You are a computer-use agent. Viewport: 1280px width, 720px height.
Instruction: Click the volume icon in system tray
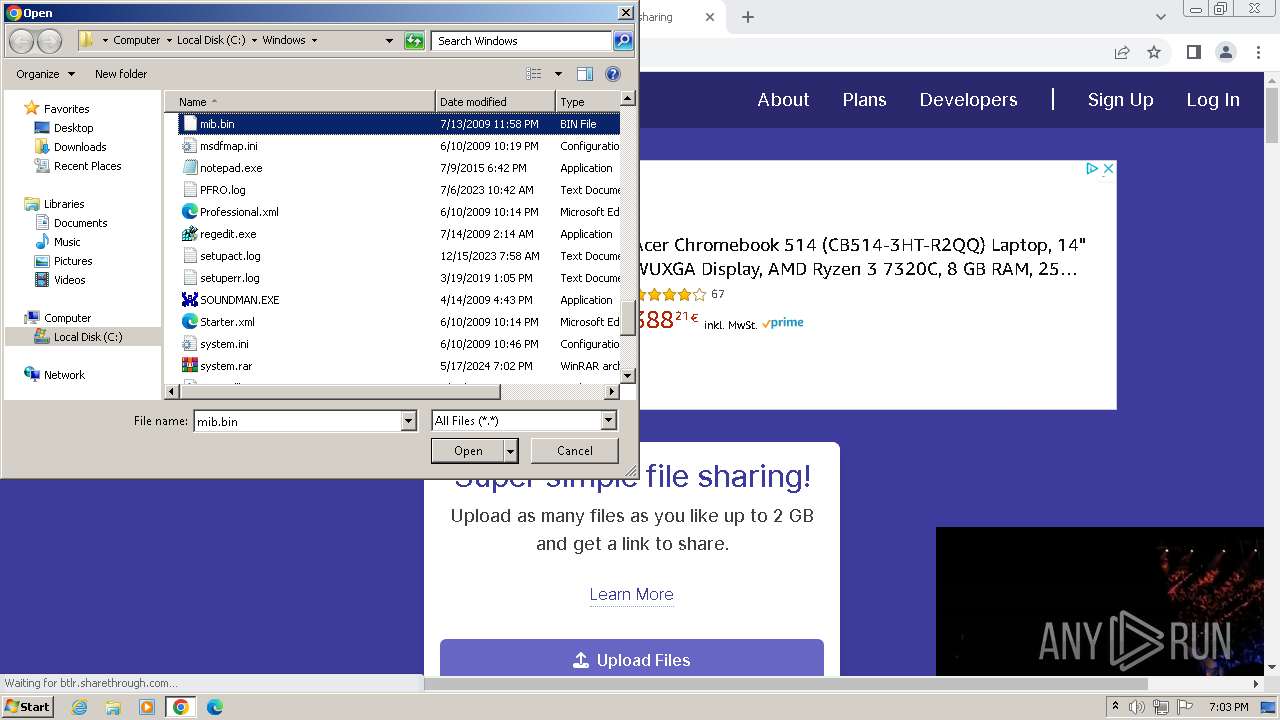(1136, 707)
